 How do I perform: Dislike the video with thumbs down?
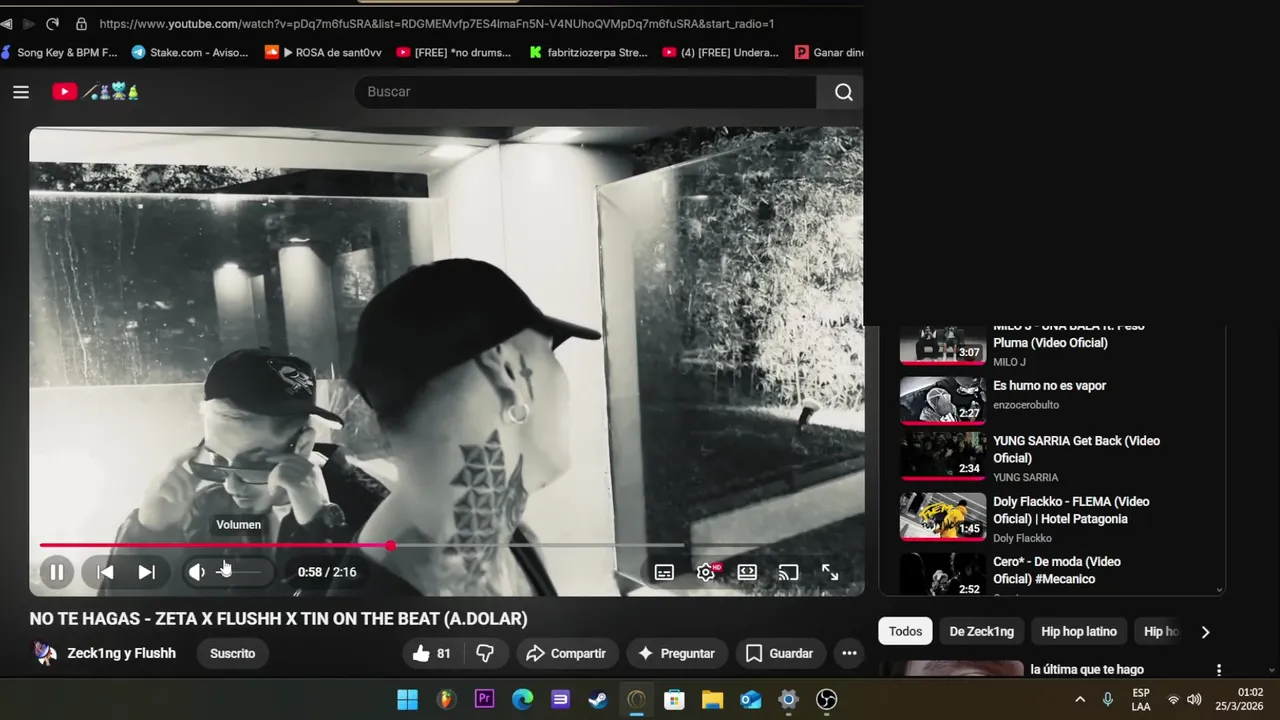(x=485, y=653)
